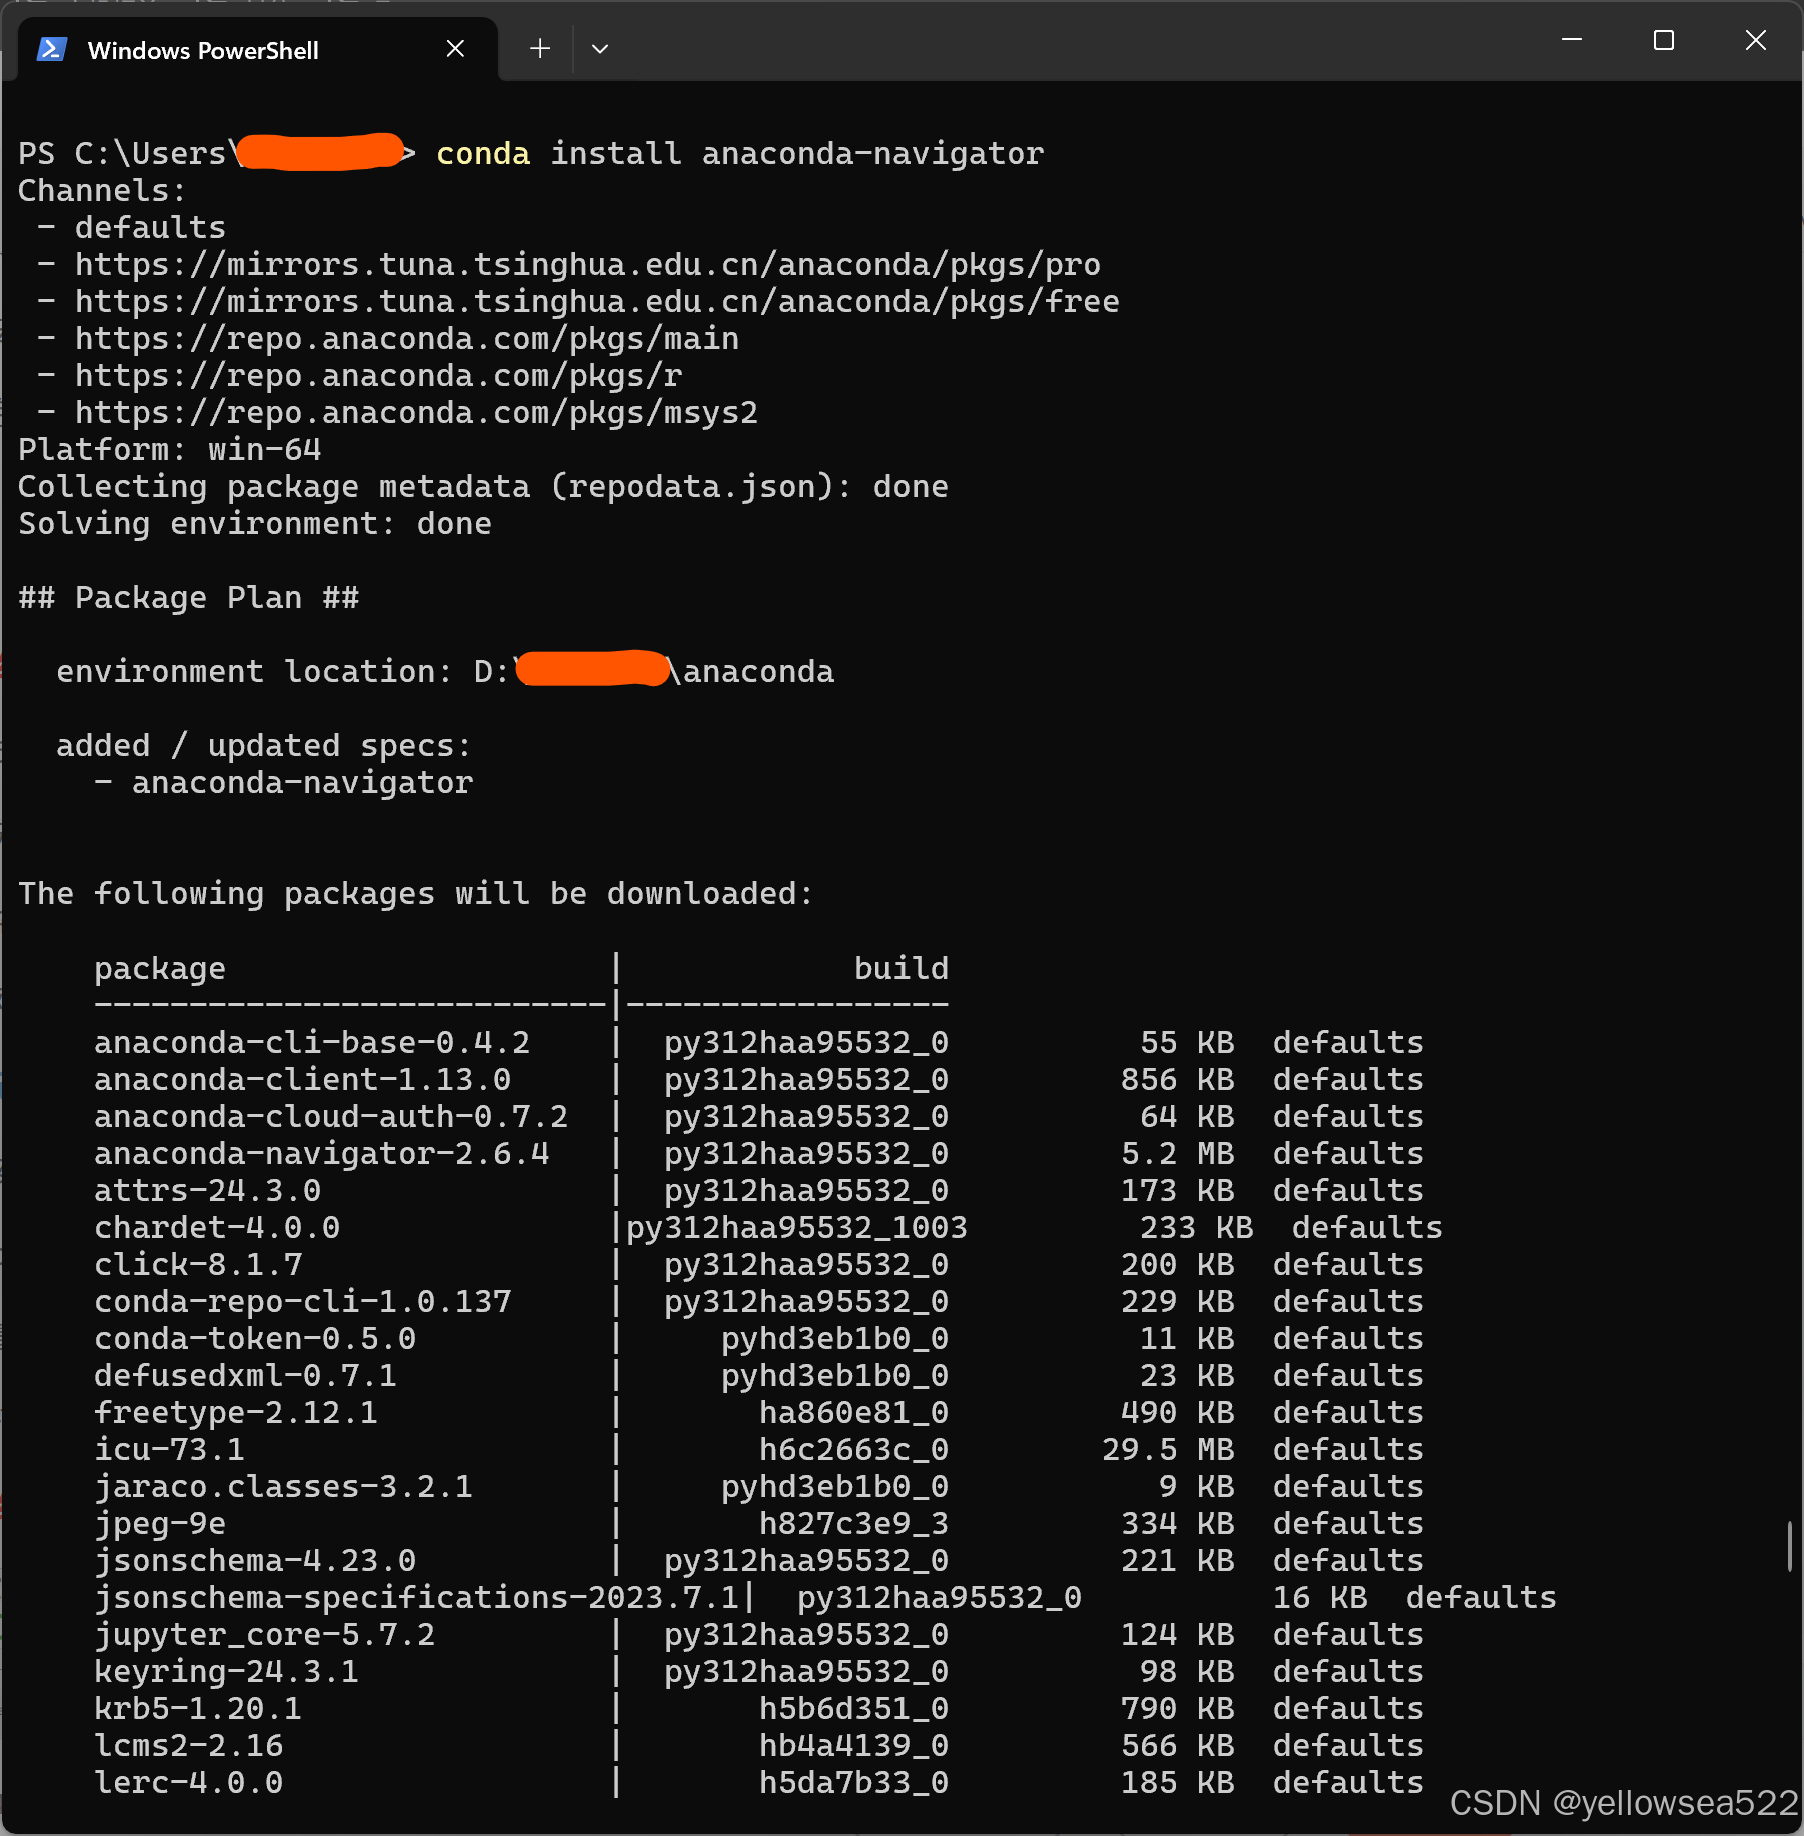Click conda-repo-cli-1.0.137 package name
The width and height of the screenshot is (1804, 1836).
302,1302
